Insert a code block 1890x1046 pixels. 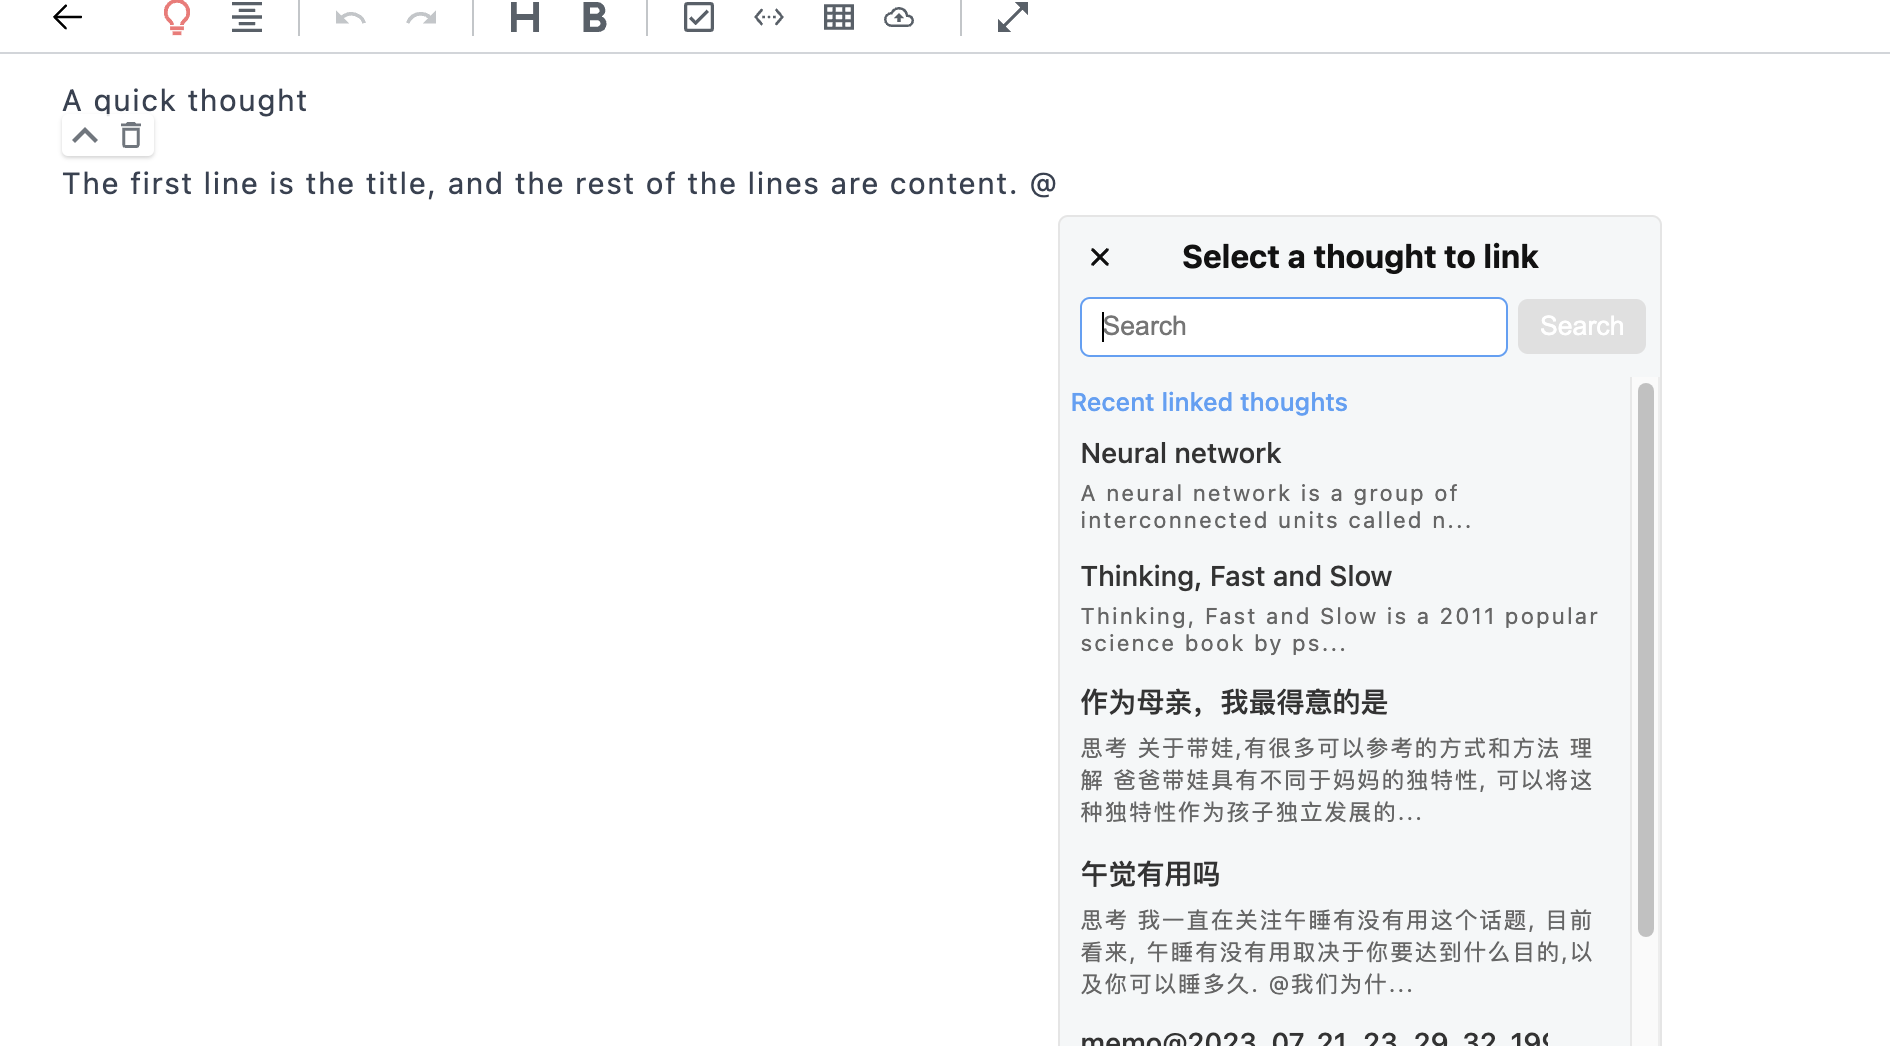point(769,17)
